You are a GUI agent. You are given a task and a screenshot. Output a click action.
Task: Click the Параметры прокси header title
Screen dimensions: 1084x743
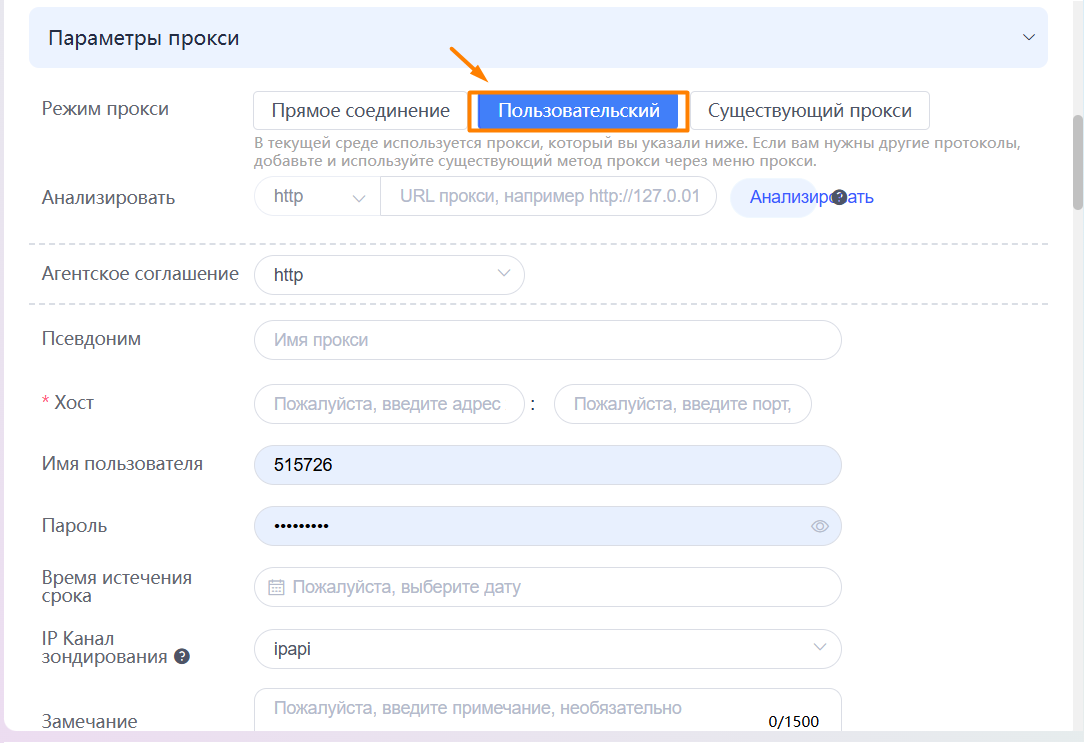(x=144, y=38)
